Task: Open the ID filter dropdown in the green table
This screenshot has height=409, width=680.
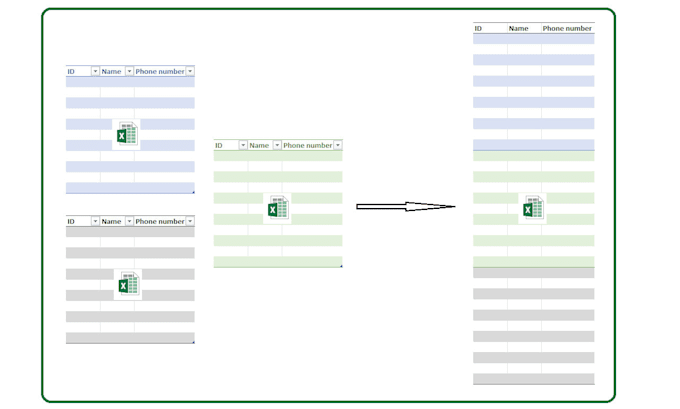Action: (x=243, y=145)
